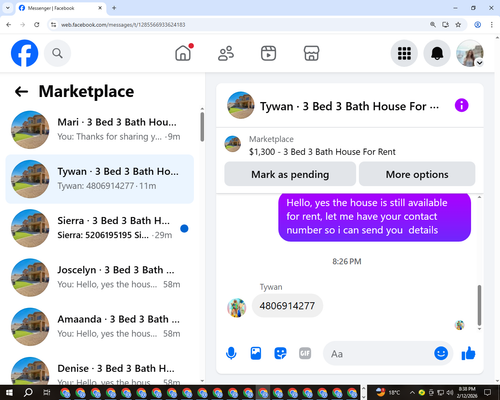This screenshot has height=400, width=500.
Task: Choose a GIF icon
Action: [305, 353]
